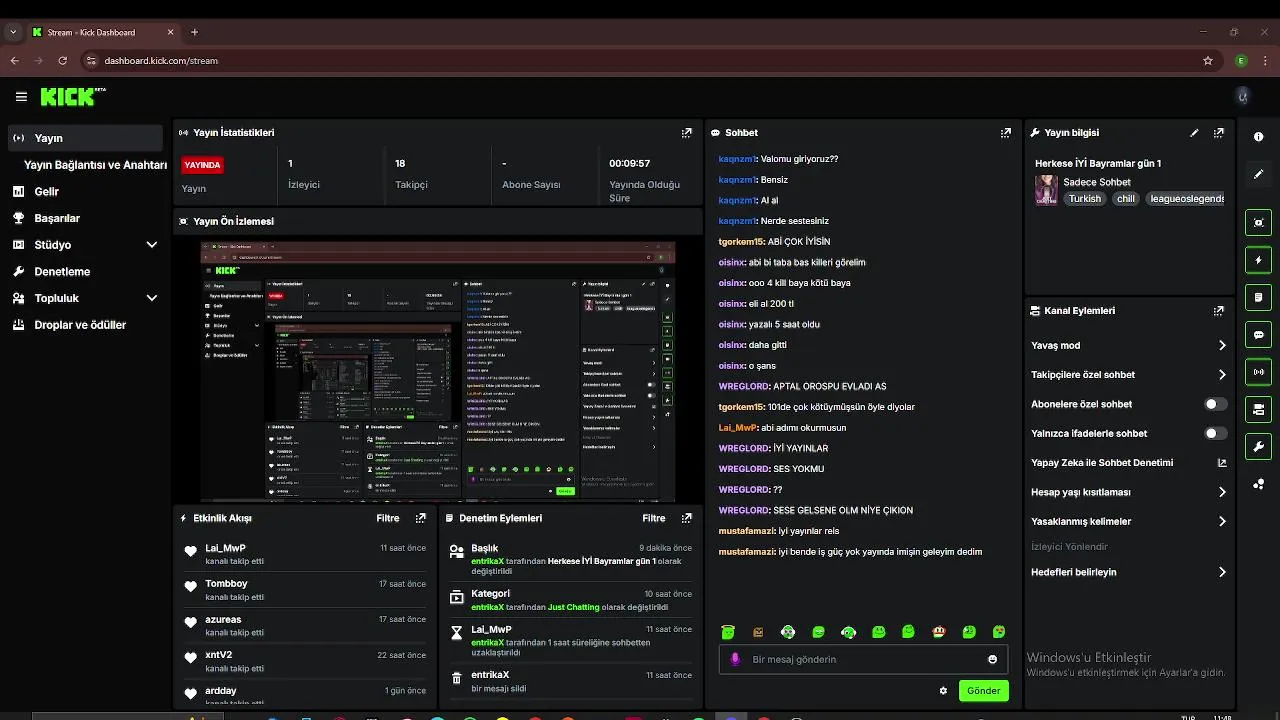This screenshot has width=1280, height=720.
Task: Toggle the document widget icon in the right rail
Action: tap(1258, 297)
